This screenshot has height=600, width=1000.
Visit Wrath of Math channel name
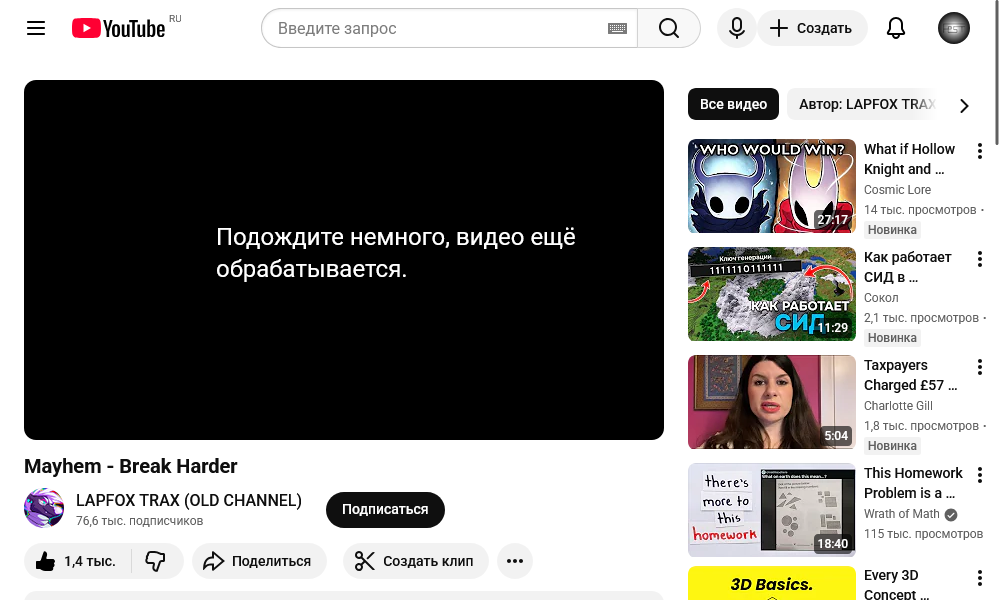(x=902, y=514)
